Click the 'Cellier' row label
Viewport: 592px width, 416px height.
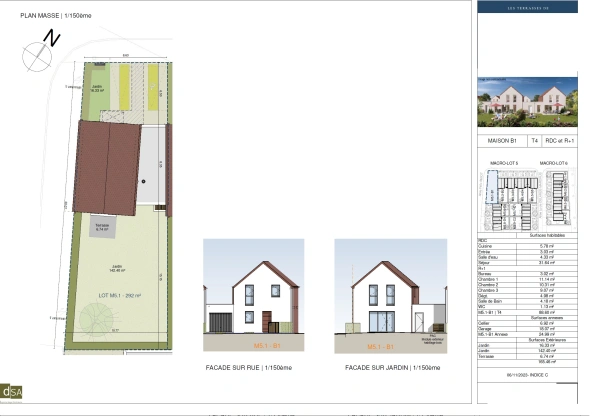coord(484,324)
